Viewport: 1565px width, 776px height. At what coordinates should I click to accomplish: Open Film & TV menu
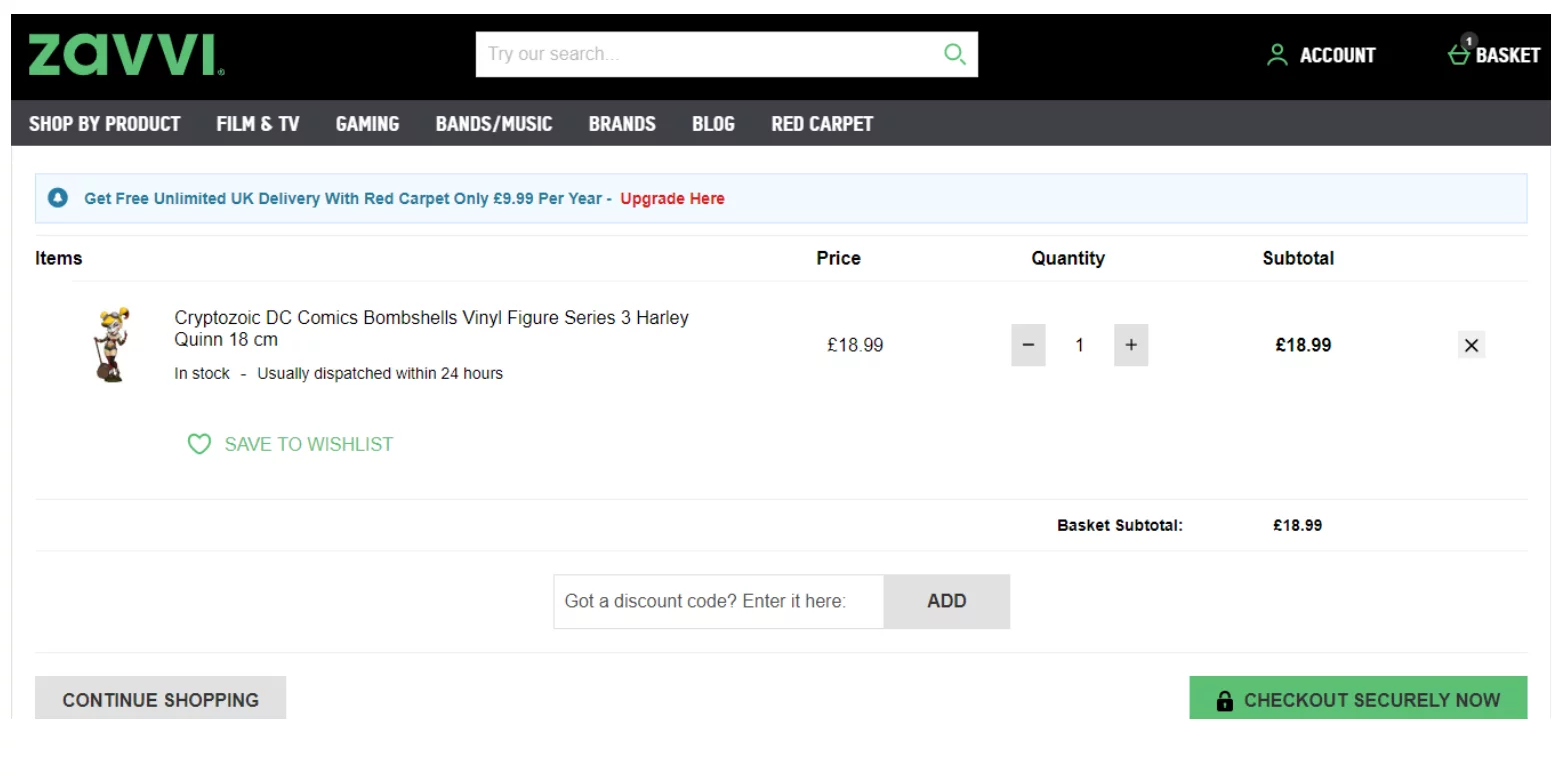tap(258, 124)
